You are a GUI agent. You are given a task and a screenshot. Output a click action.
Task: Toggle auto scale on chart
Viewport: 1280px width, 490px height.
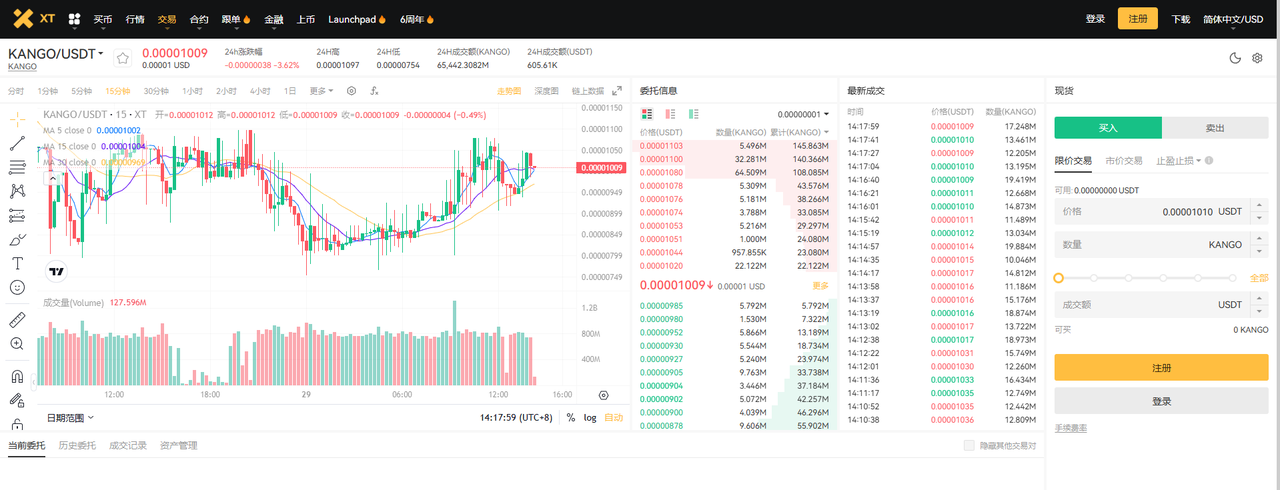coord(613,417)
